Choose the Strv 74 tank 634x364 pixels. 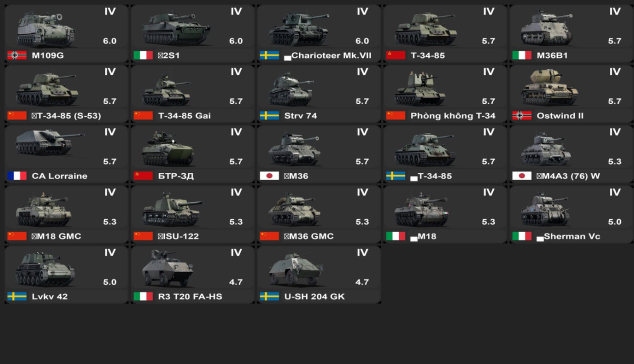click(x=319, y=94)
